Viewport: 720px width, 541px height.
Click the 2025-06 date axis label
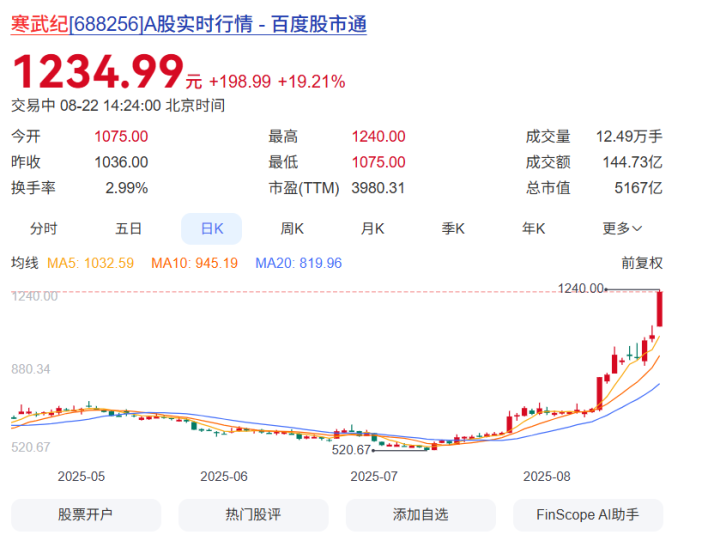click(x=224, y=476)
